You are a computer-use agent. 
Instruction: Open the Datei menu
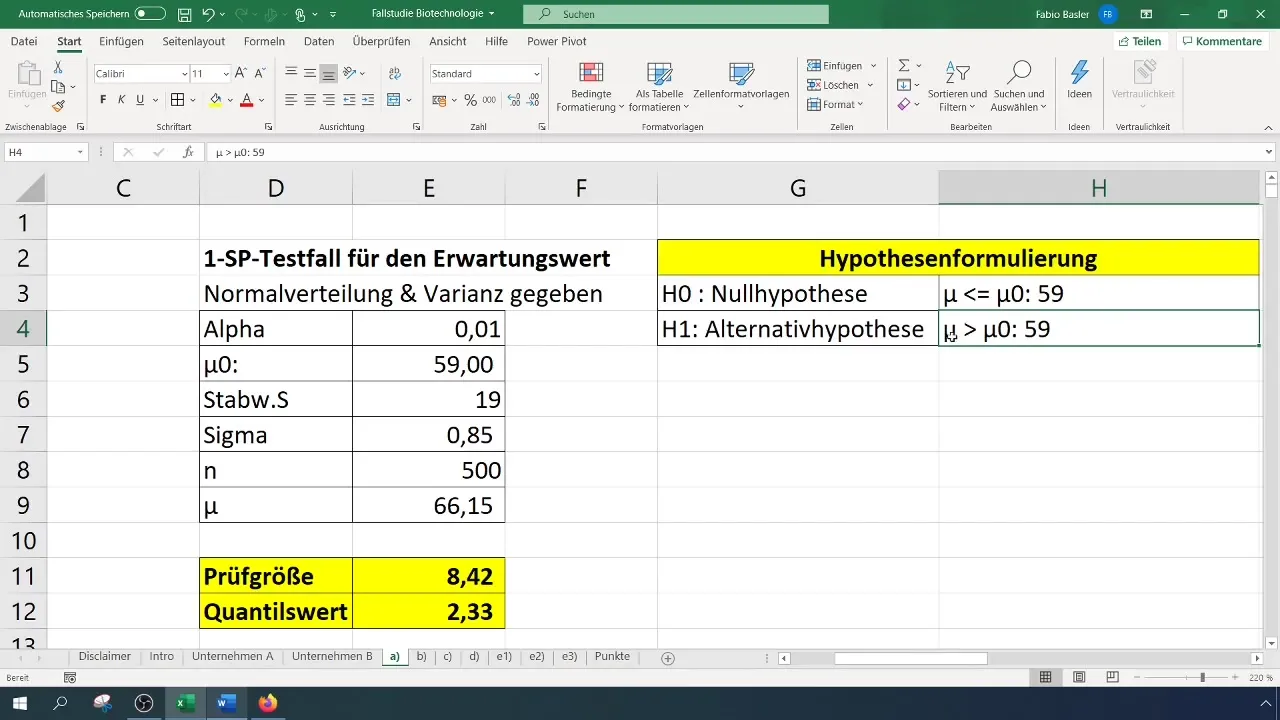click(24, 41)
